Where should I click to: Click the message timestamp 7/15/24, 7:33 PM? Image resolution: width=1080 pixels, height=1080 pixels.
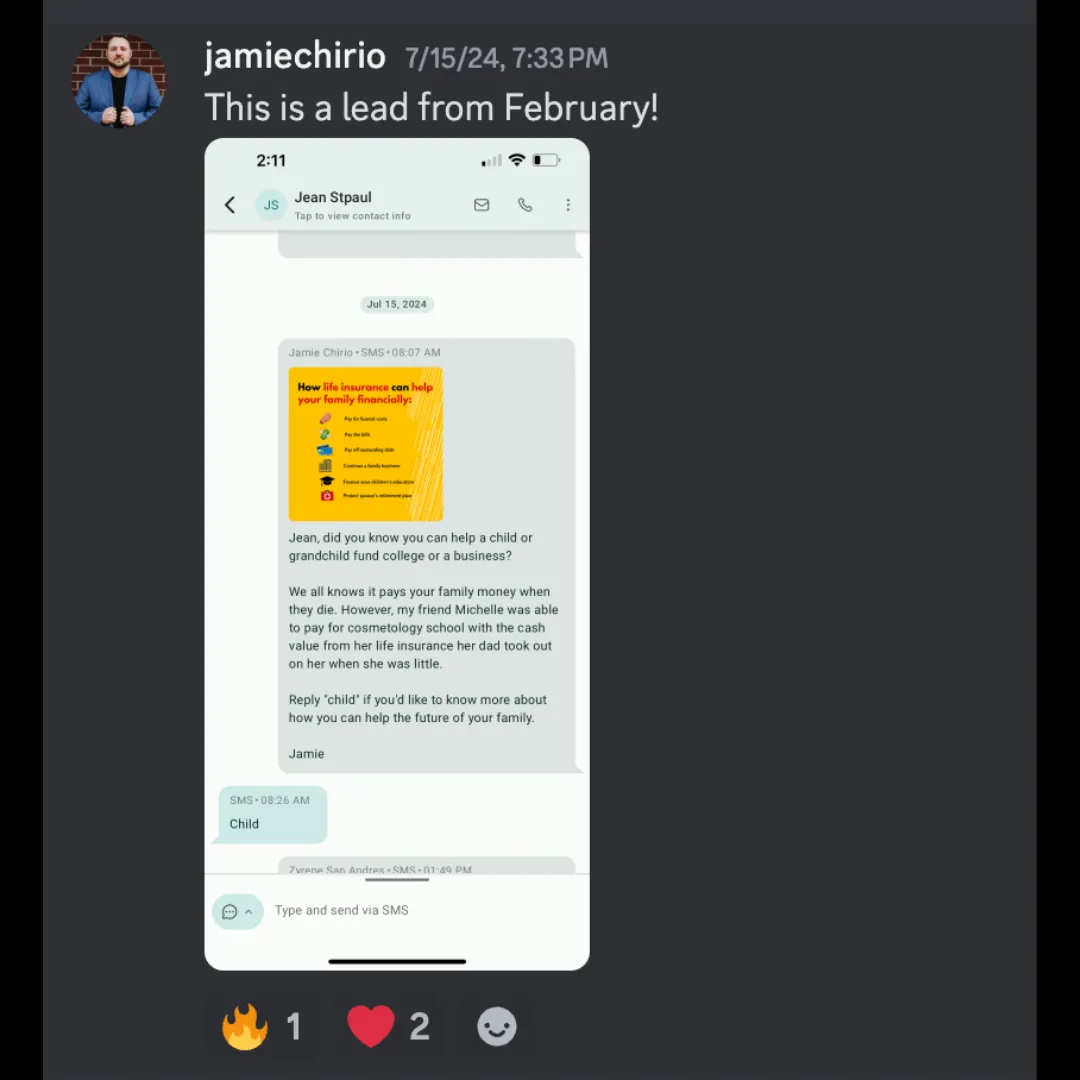click(x=506, y=58)
